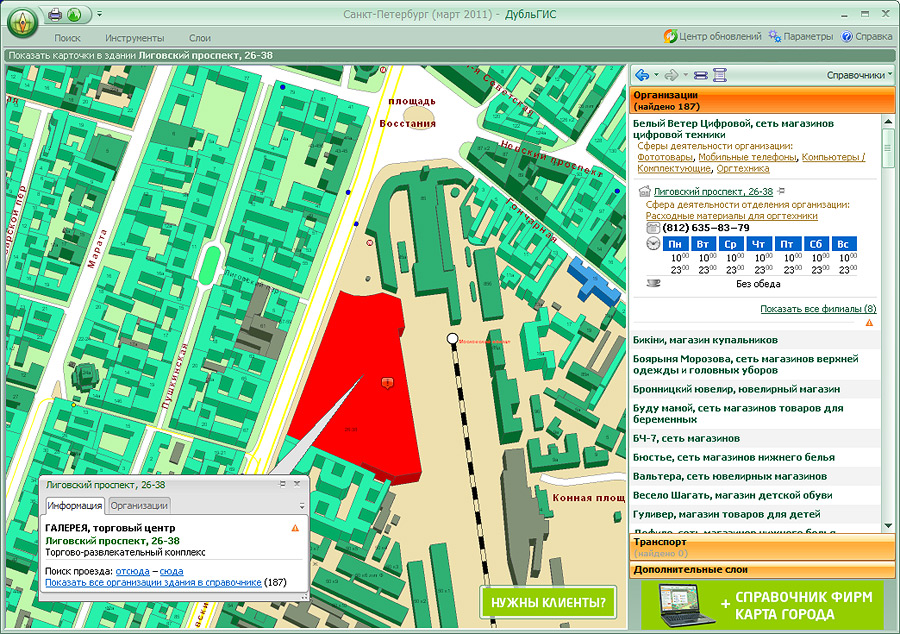Open the popup tabs overflow arrow
This screenshot has width=900, height=634.
pos(302,506)
